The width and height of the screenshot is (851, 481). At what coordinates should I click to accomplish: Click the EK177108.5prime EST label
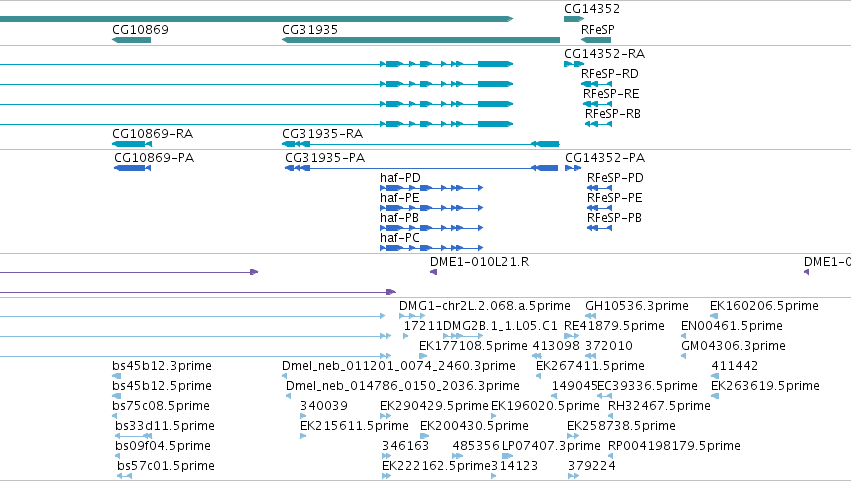tap(473, 346)
